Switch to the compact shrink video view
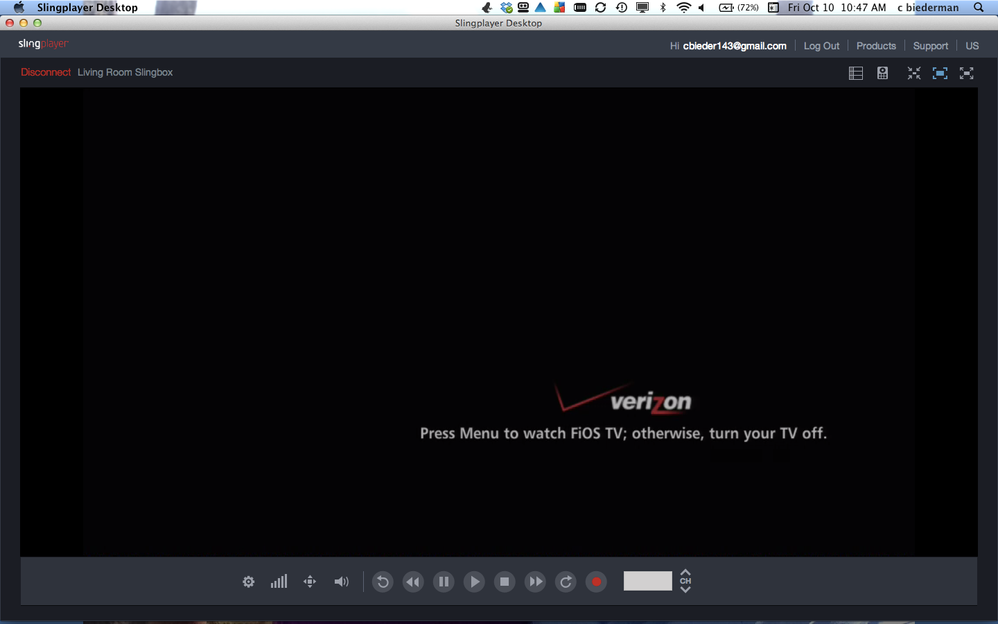 tap(914, 73)
